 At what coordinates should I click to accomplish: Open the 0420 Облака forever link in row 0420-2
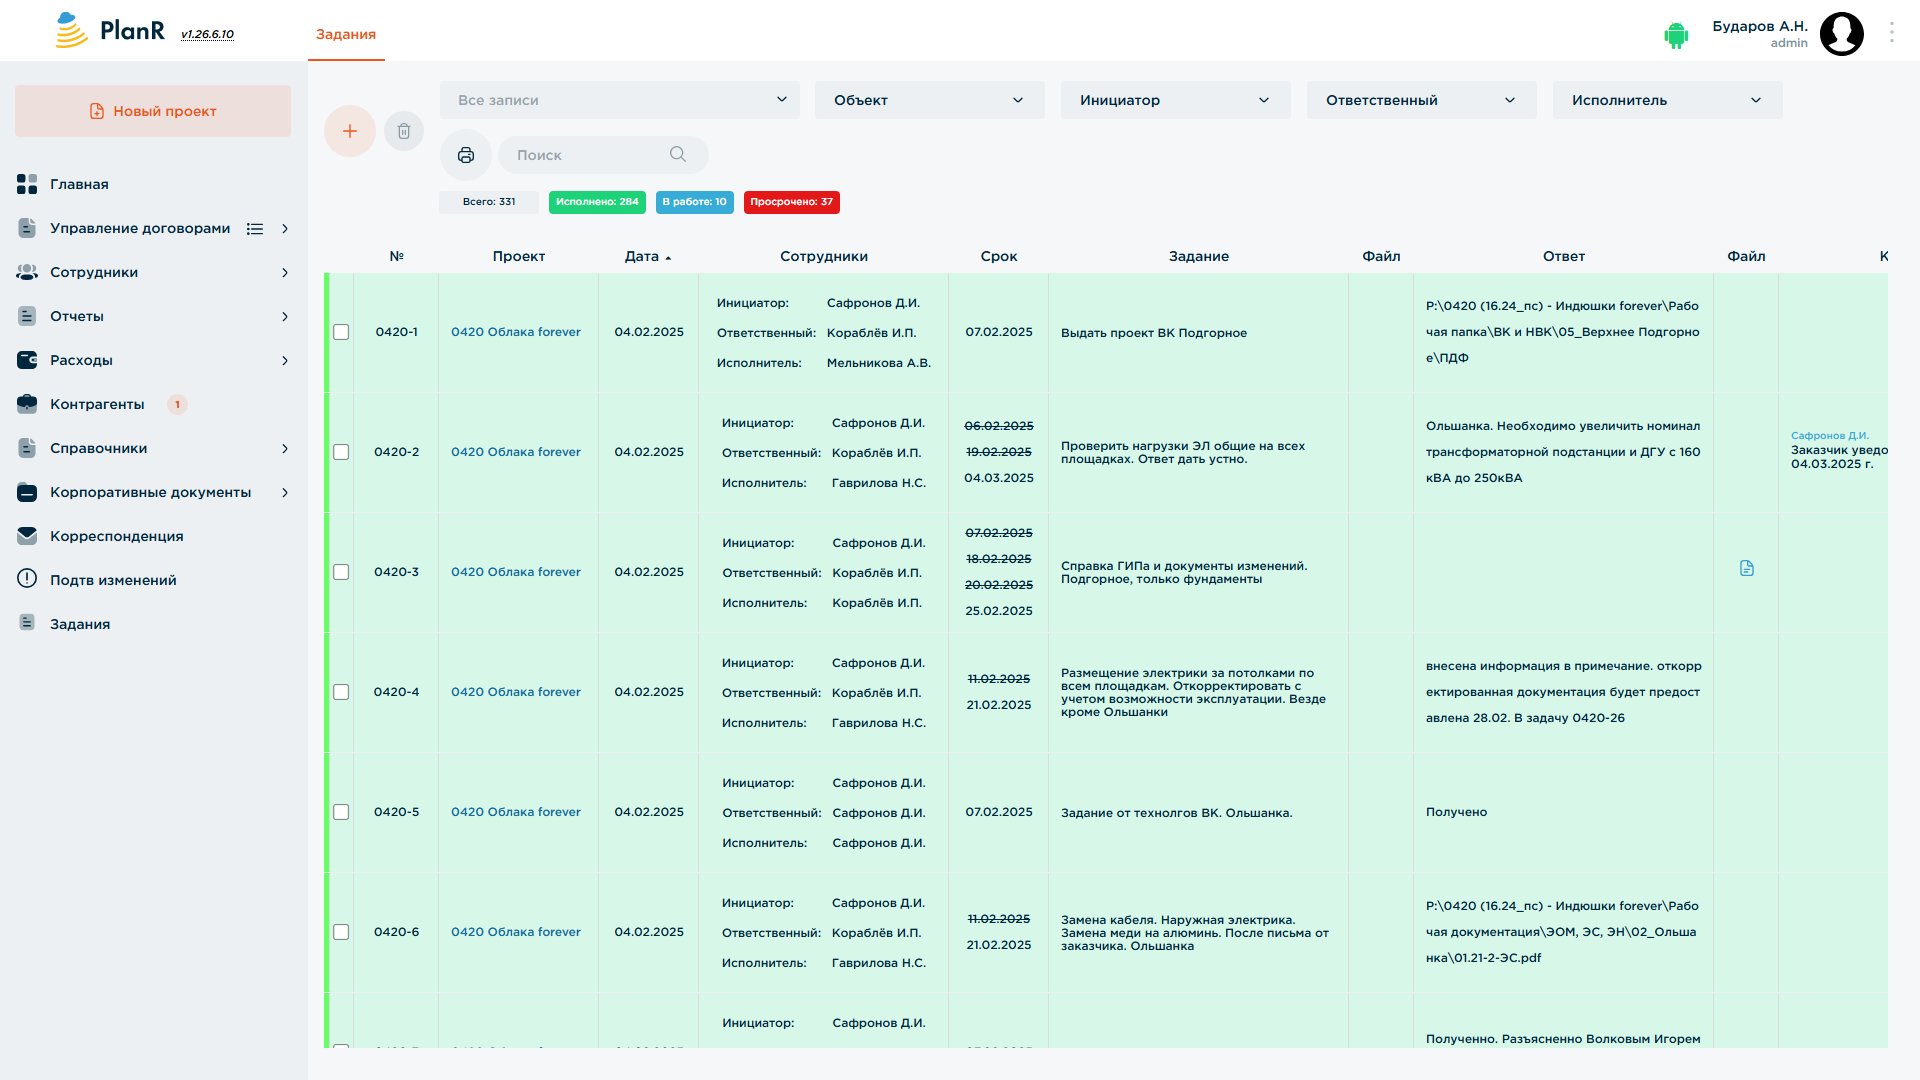pyautogui.click(x=516, y=452)
